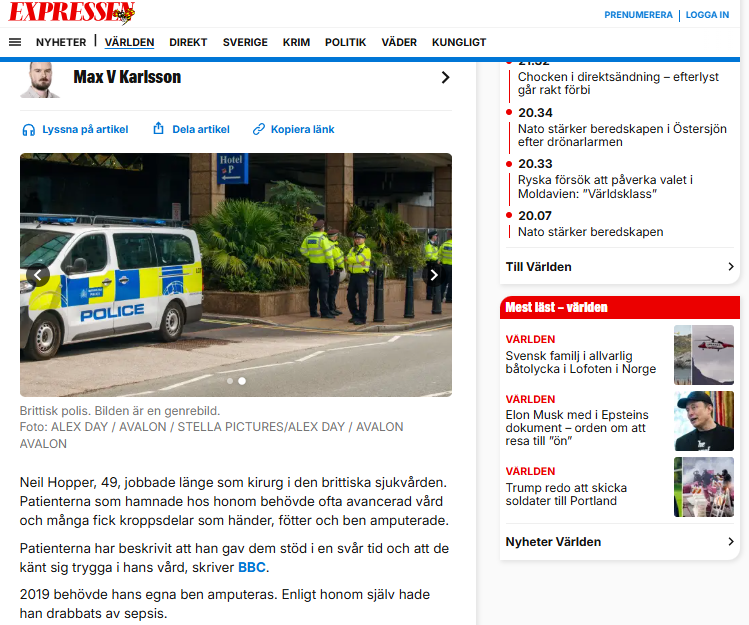Click Mest läst – världen header
This screenshot has width=749, height=625.
click(620, 307)
